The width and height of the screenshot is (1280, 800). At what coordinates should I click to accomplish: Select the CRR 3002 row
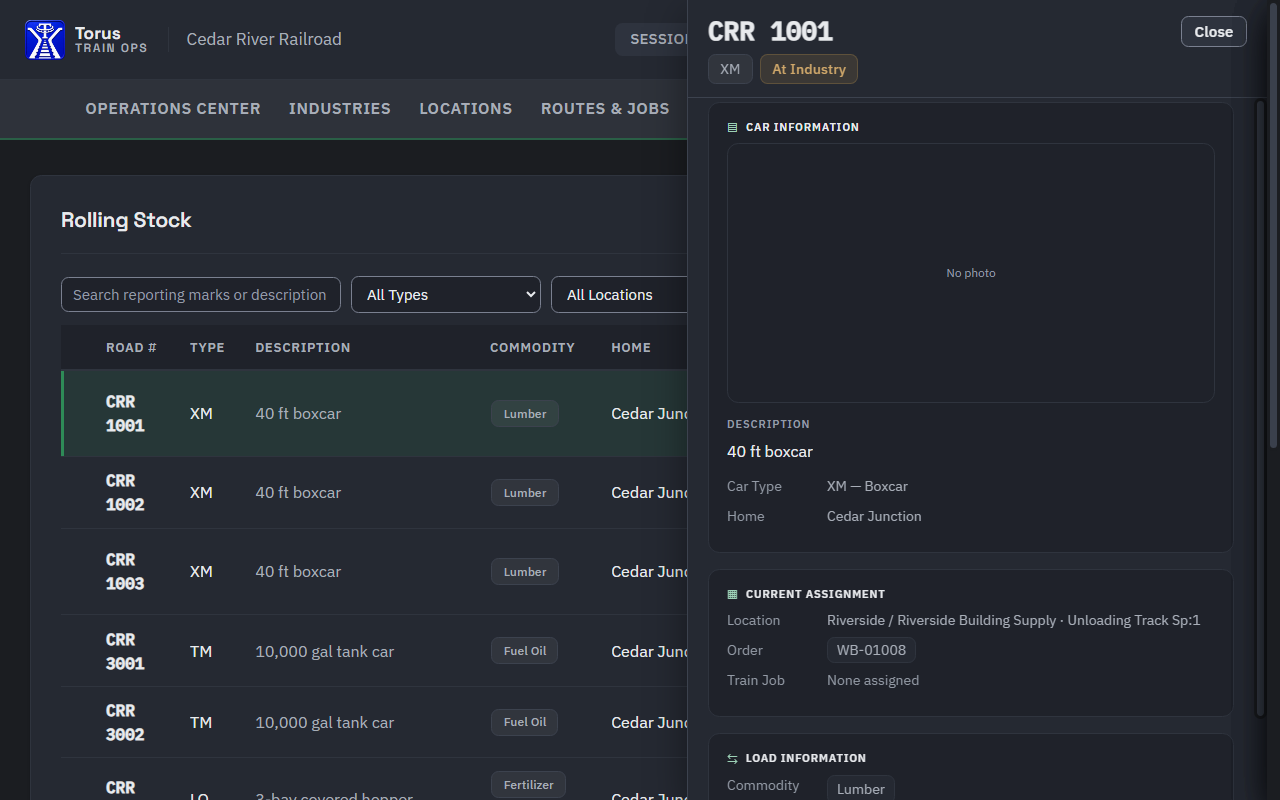point(375,722)
